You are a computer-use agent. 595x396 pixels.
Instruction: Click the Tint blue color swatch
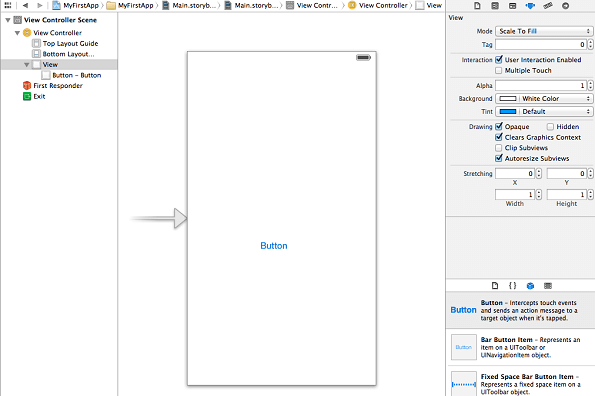[x=508, y=112]
